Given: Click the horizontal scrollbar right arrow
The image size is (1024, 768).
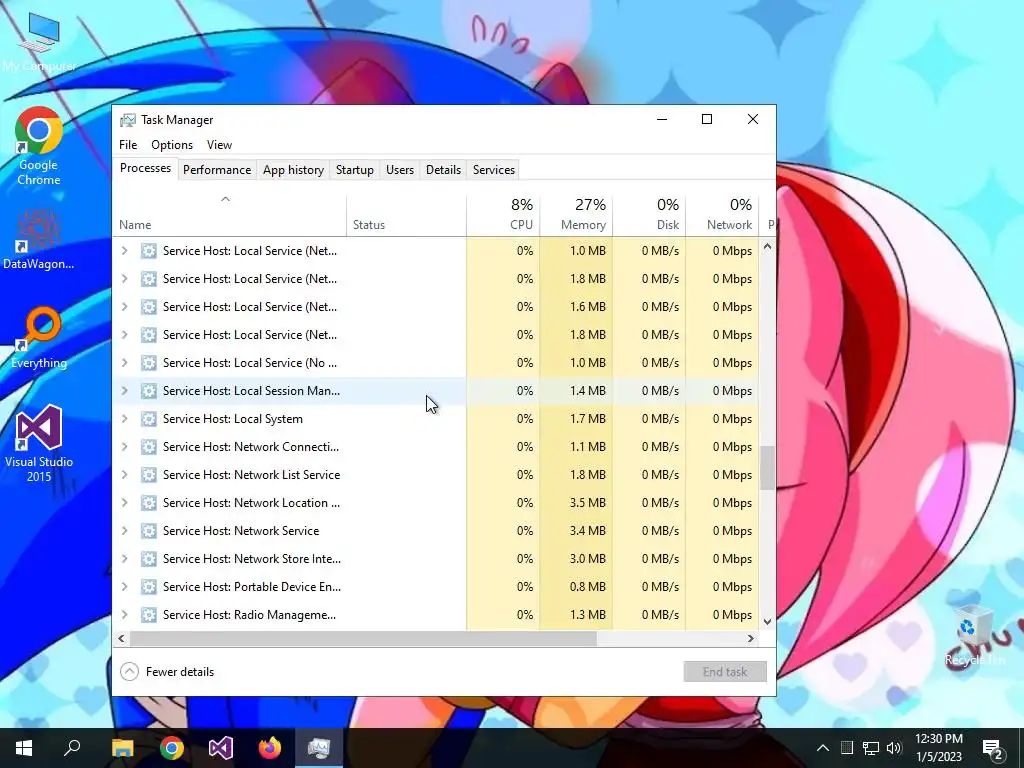Looking at the screenshot, I should [x=750, y=638].
